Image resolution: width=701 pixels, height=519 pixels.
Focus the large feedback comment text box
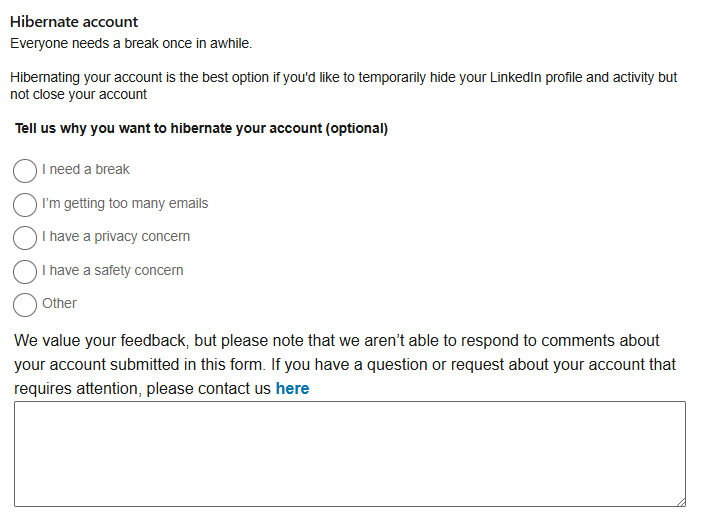[349, 453]
